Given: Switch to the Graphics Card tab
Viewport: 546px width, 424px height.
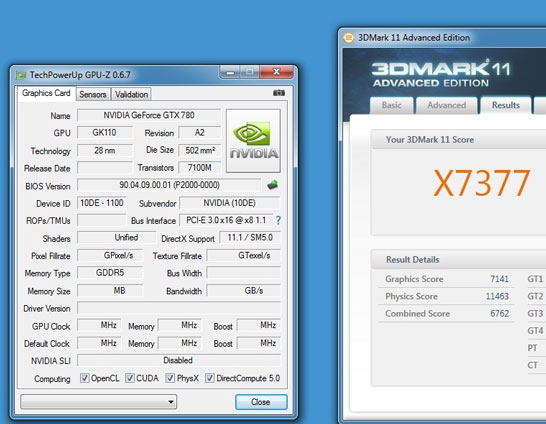Looking at the screenshot, I should (46, 93).
